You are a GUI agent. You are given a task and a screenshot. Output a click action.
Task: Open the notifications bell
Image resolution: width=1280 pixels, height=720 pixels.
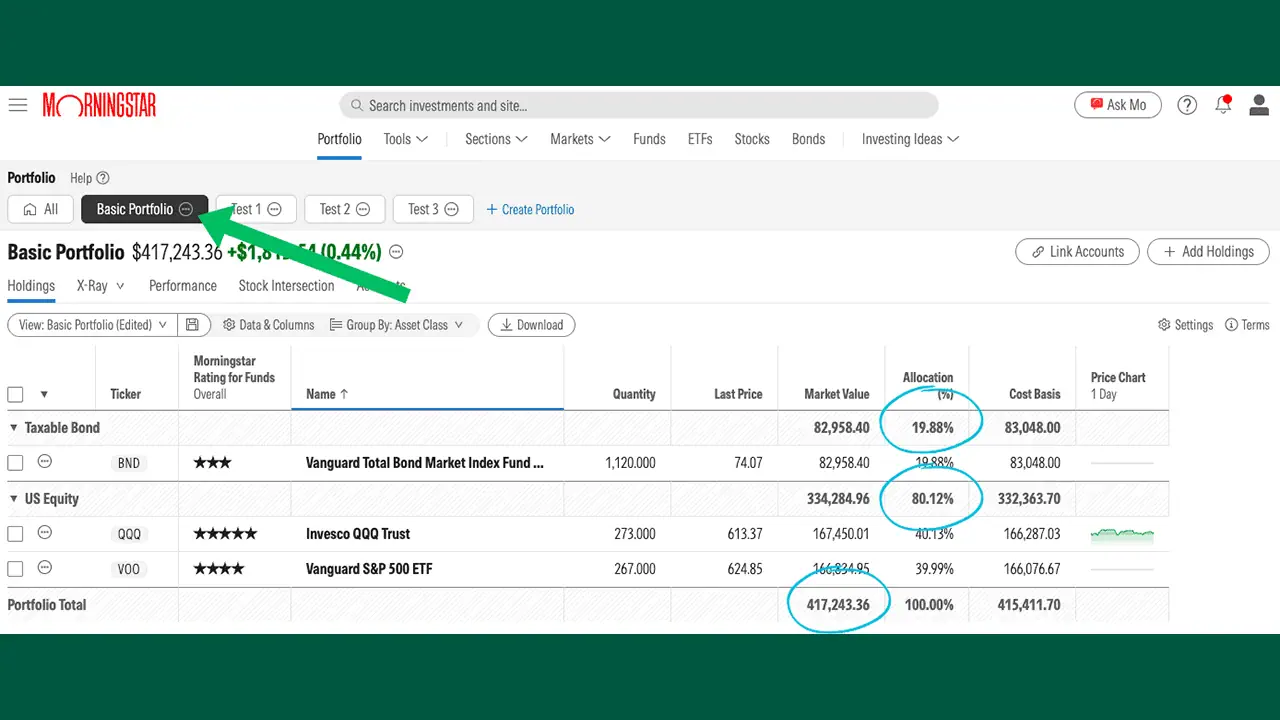(x=1223, y=104)
